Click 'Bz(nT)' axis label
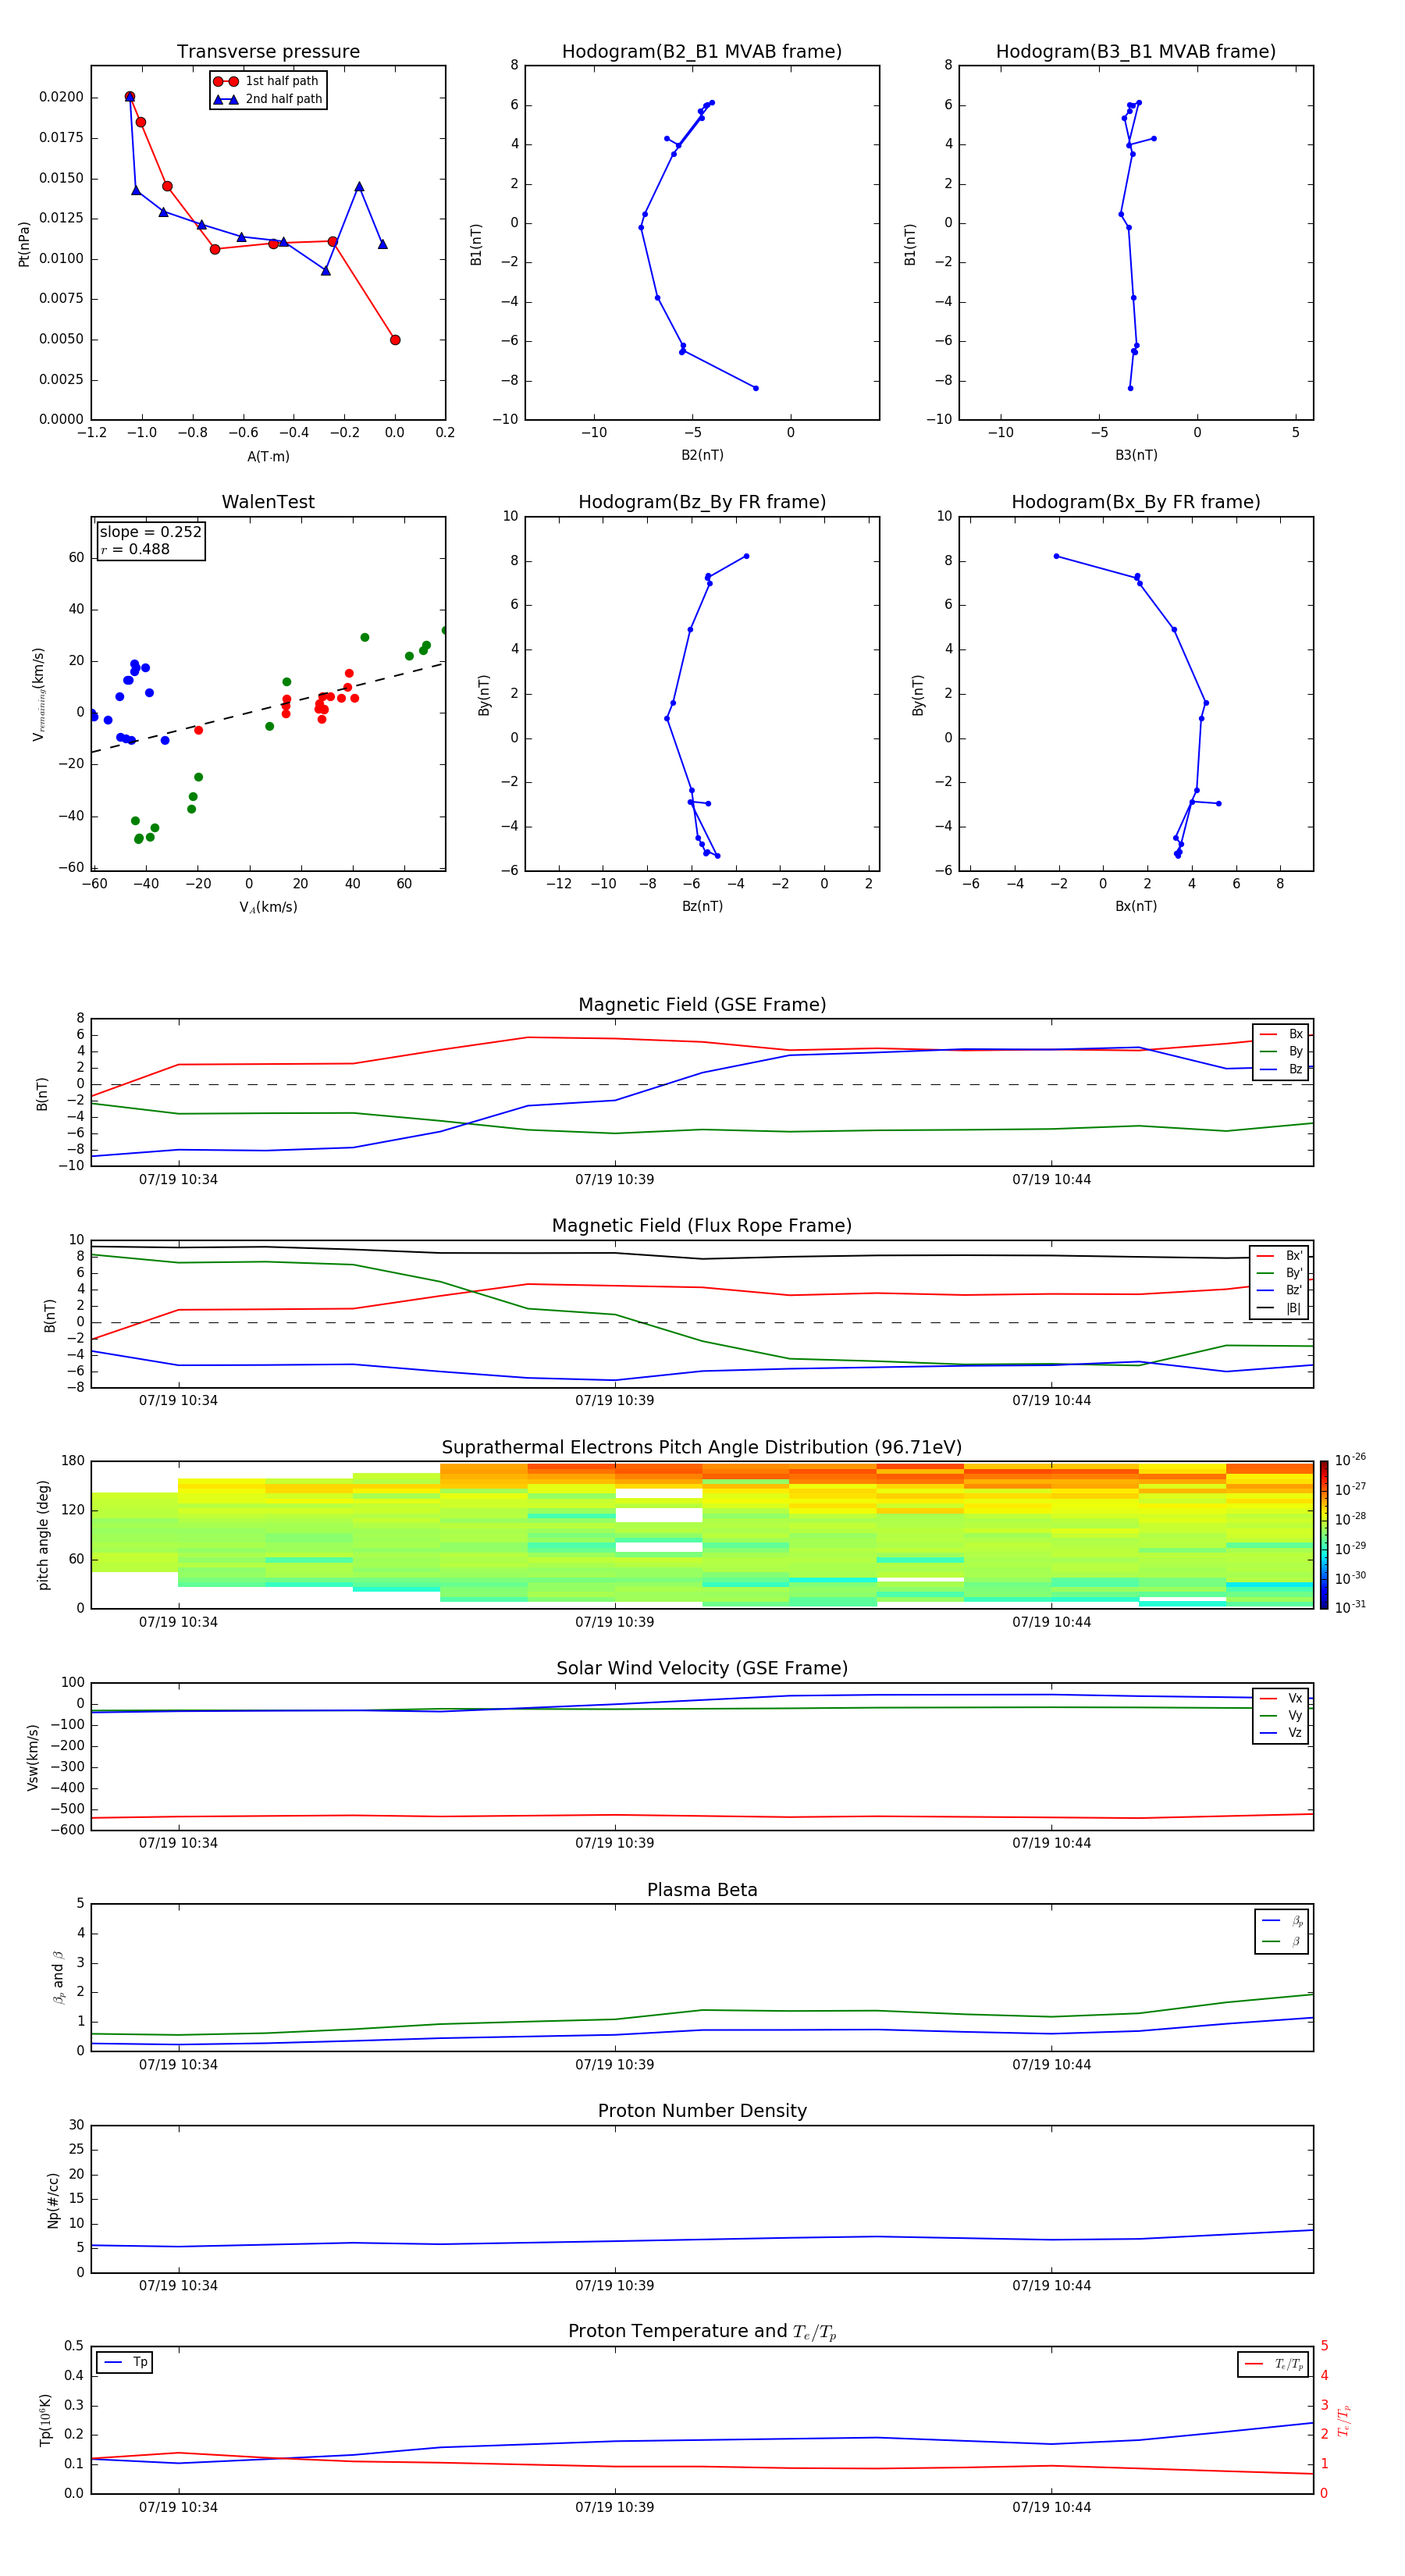Screen dimensions: 1405x2576 coord(702,906)
